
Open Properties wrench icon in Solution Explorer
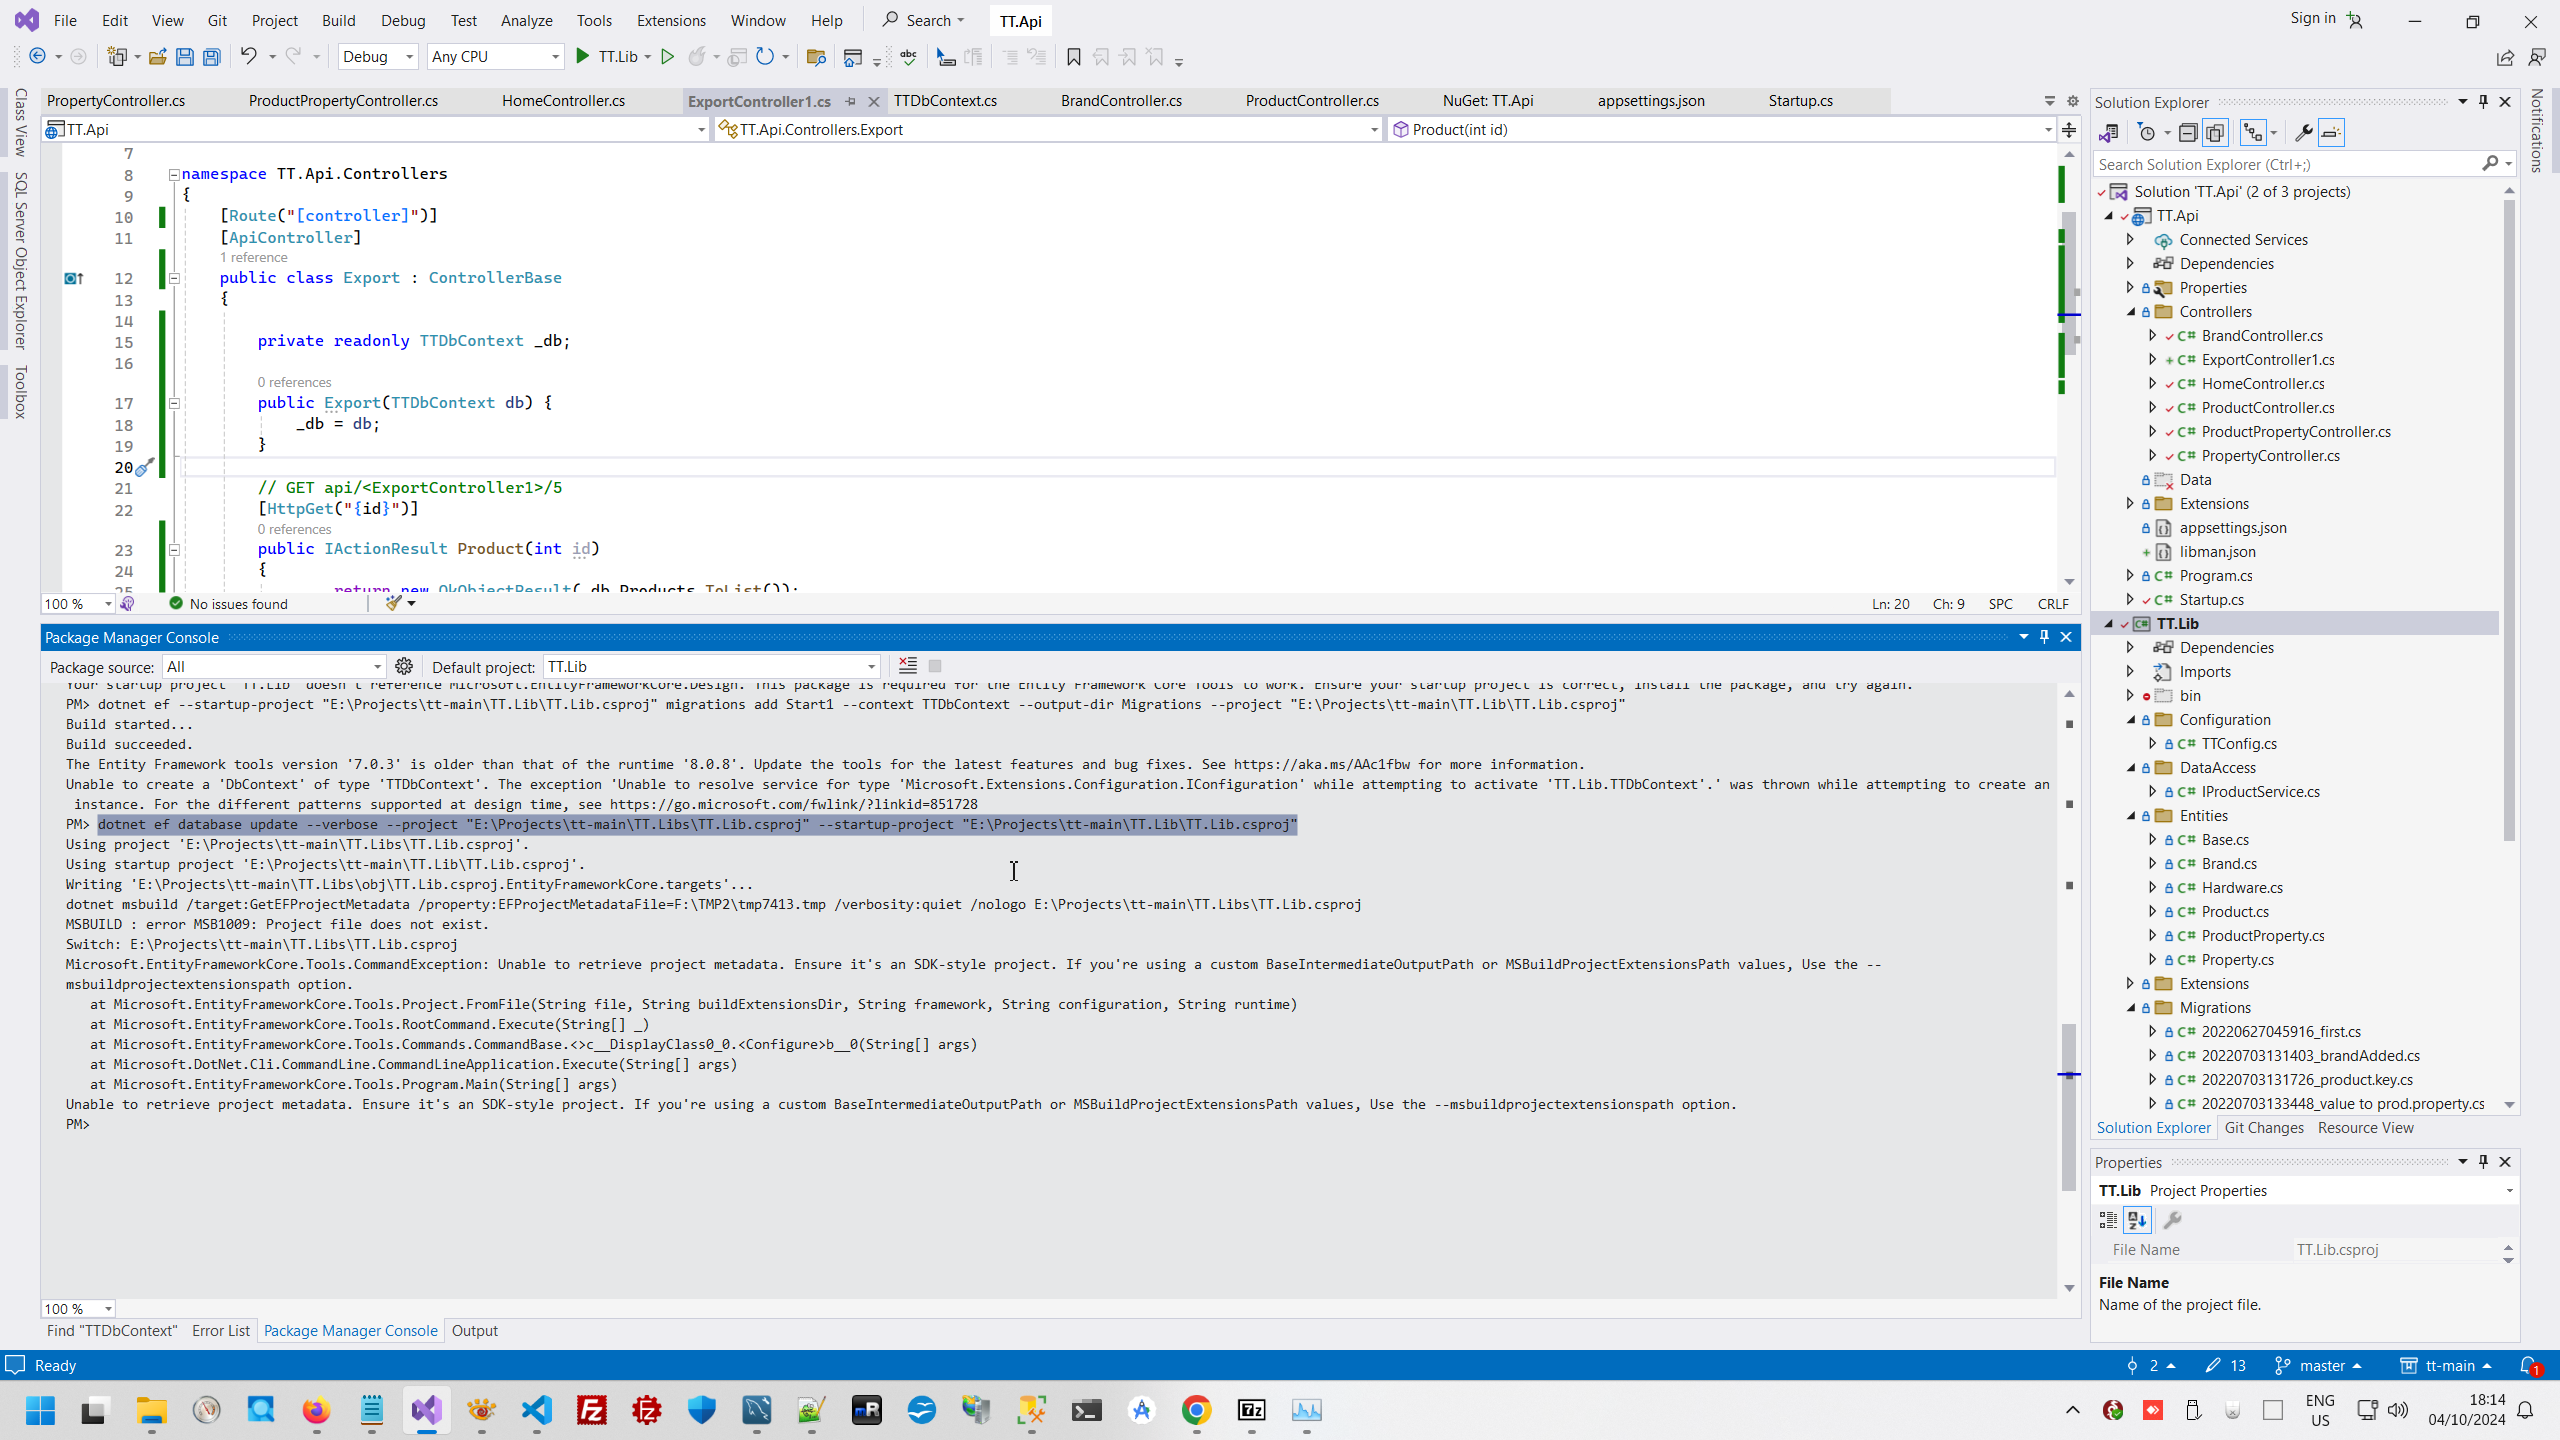pyautogui.click(x=2302, y=133)
